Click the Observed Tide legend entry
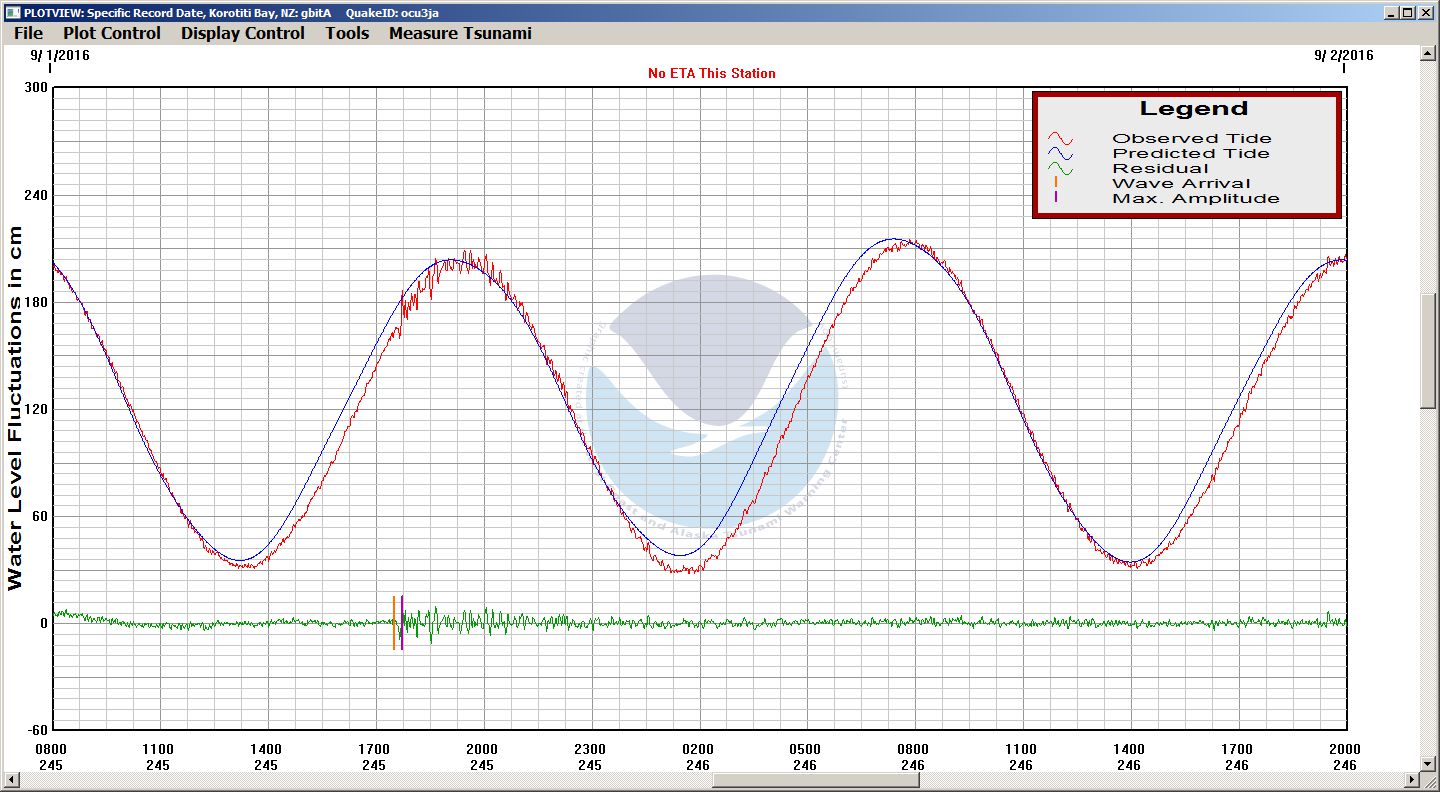Screen dimensions: 1440x792 click(1192, 139)
